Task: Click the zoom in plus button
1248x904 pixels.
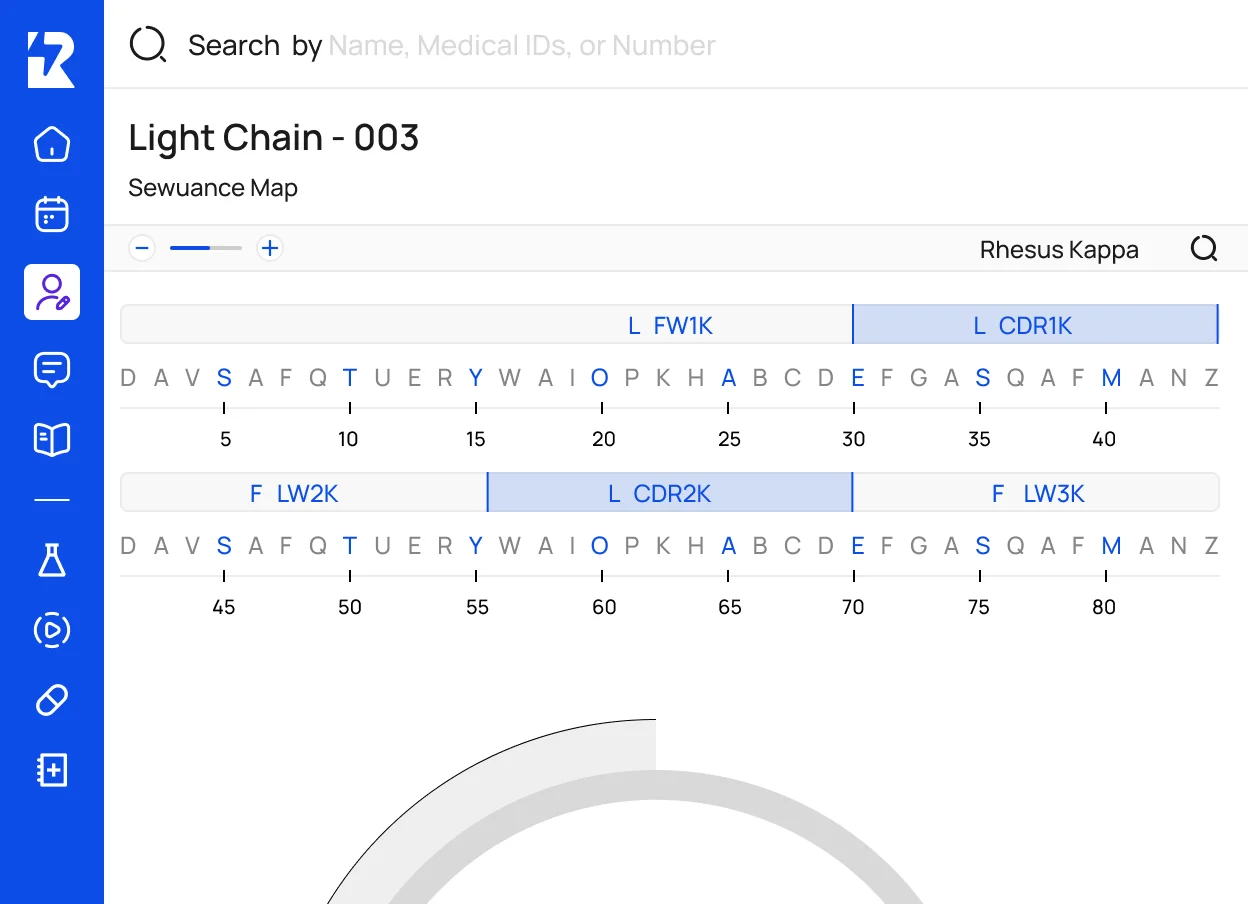Action: click(x=269, y=248)
